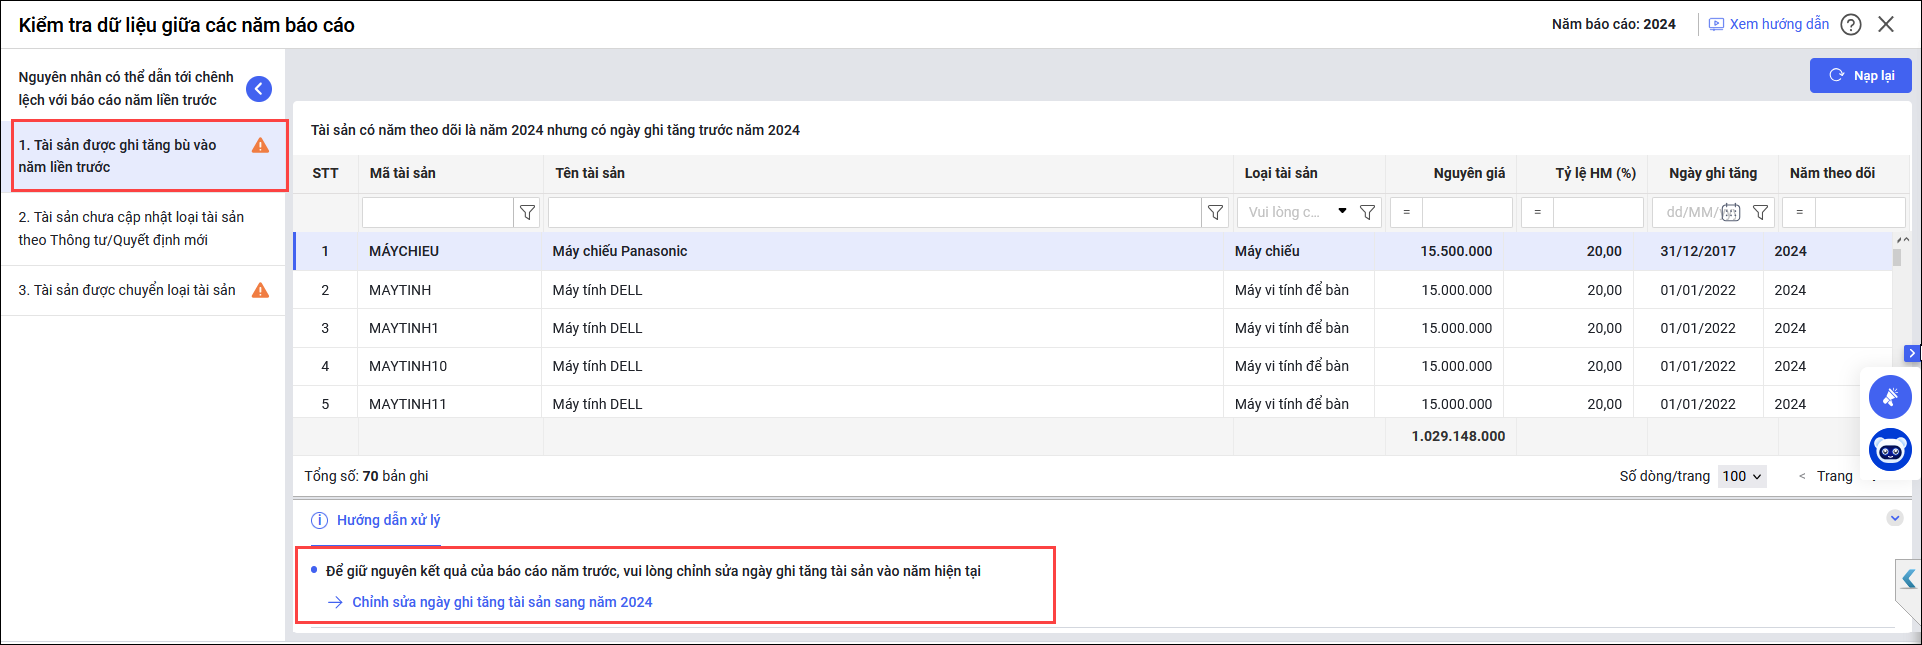Click the Tên tài sản filter text field
Screen dimensions: 1922x645
873,212
